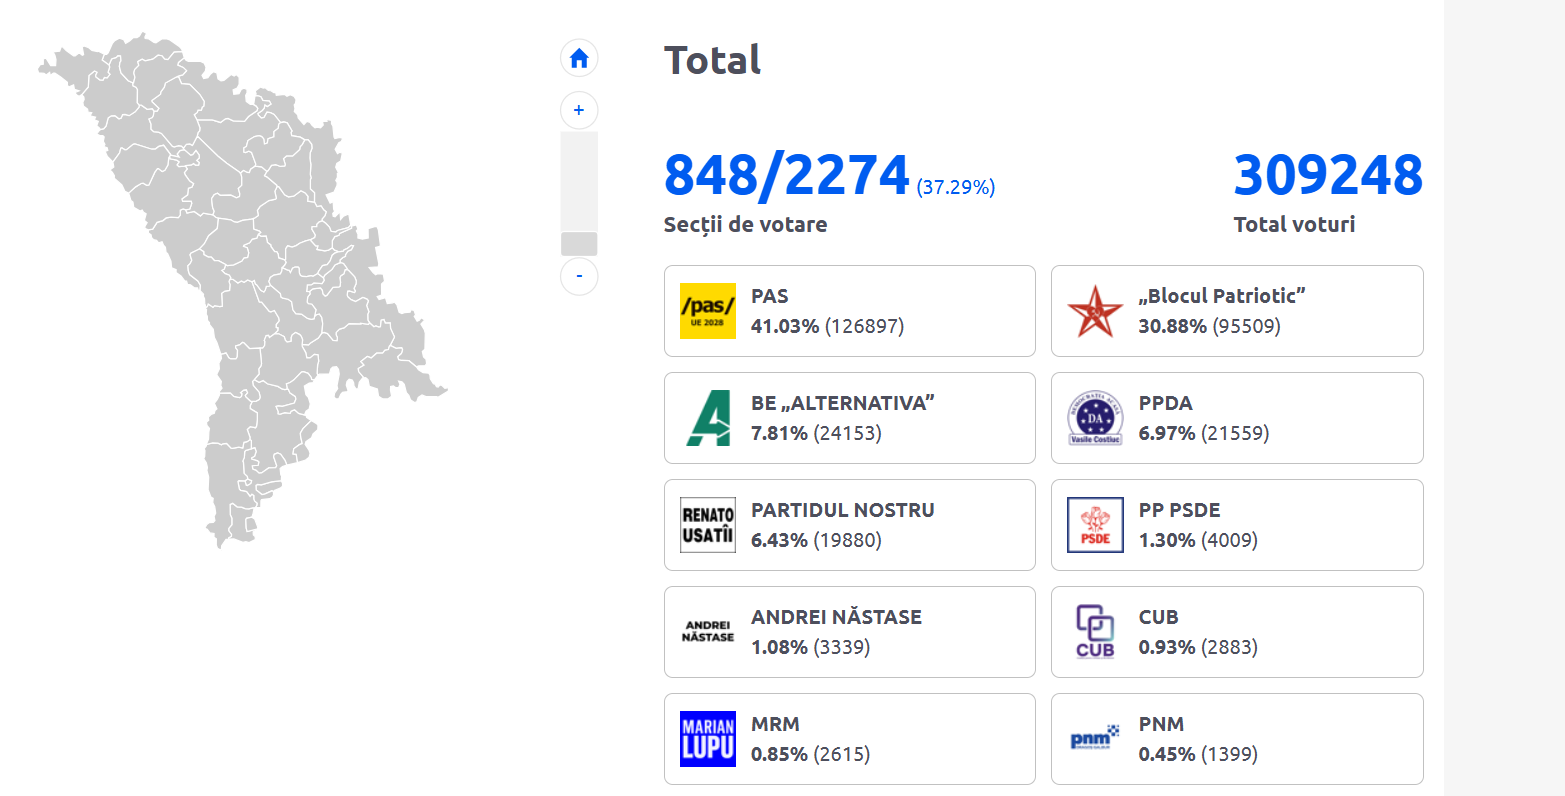Zoom in the map with plus button

pyautogui.click(x=579, y=110)
